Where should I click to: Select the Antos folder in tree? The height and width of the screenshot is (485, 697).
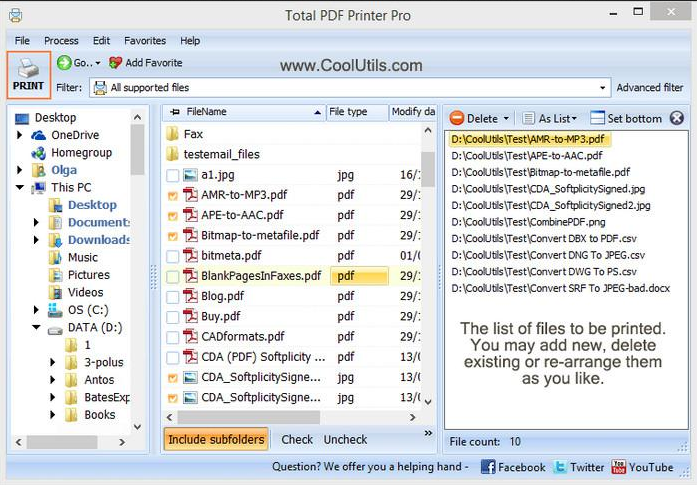pyautogui.click(x=99, y=380)
